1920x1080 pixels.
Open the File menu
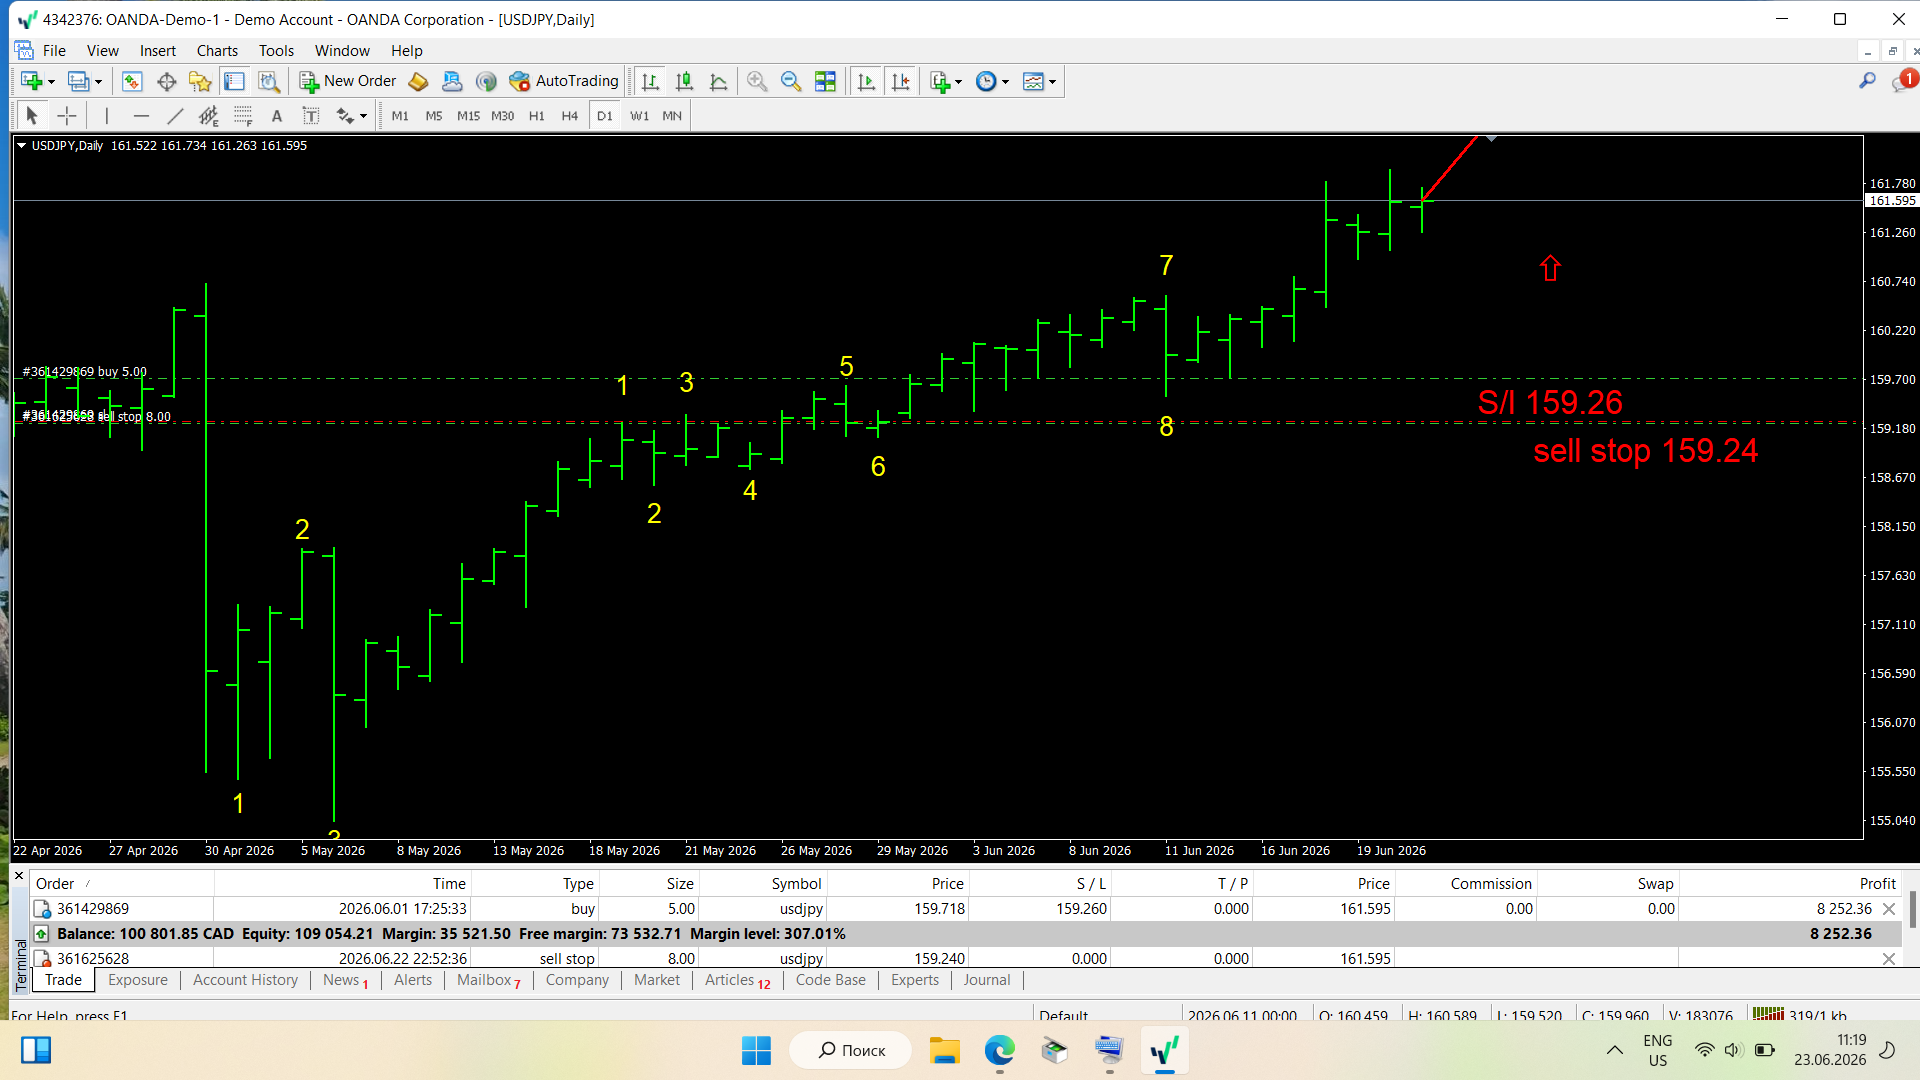click(x=54, y=50)
